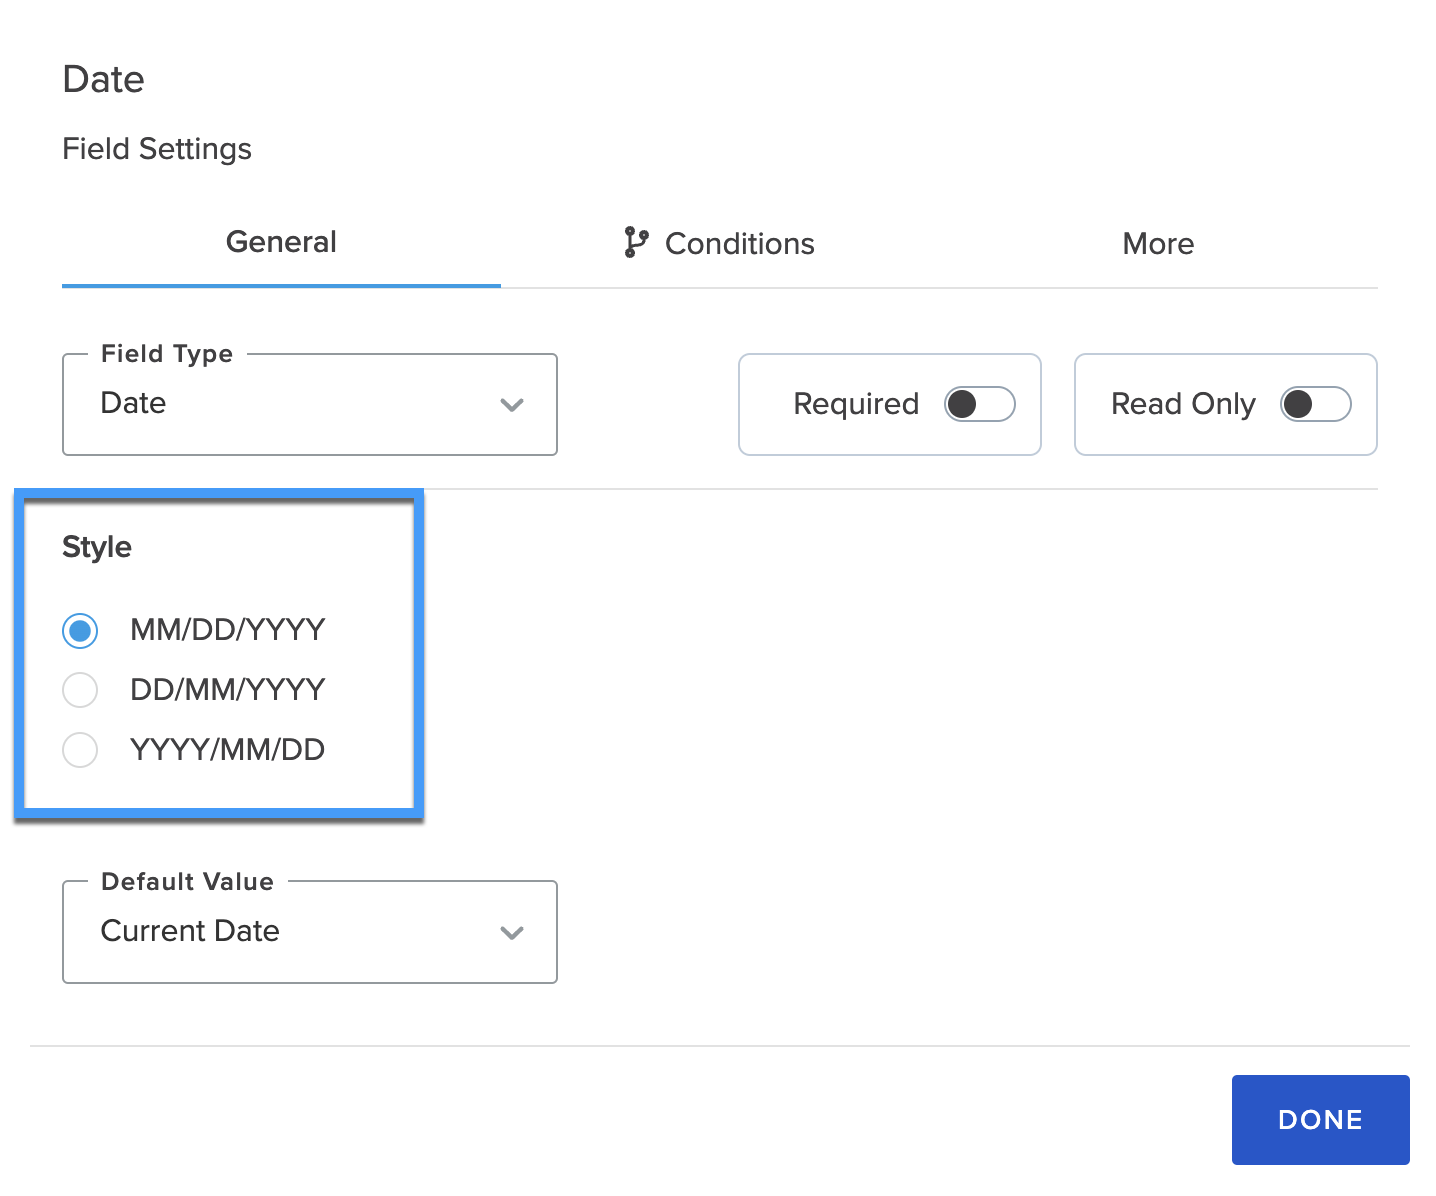Click the Conditions branch icon

(636, 243)
